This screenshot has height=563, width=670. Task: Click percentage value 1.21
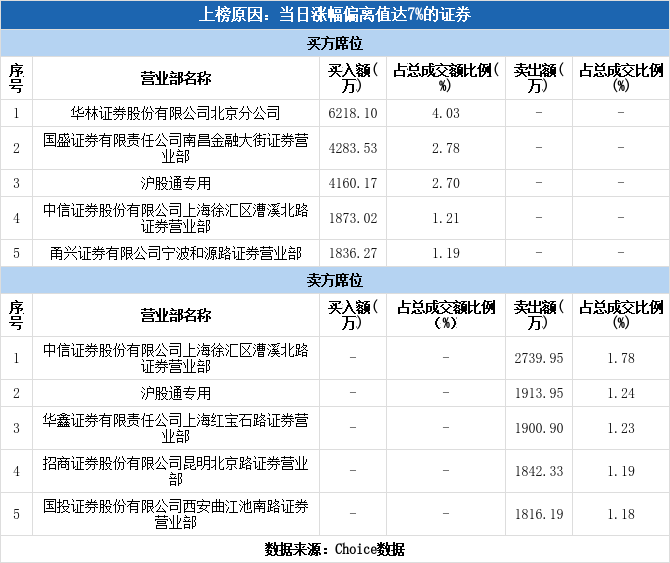pos(446,218)
